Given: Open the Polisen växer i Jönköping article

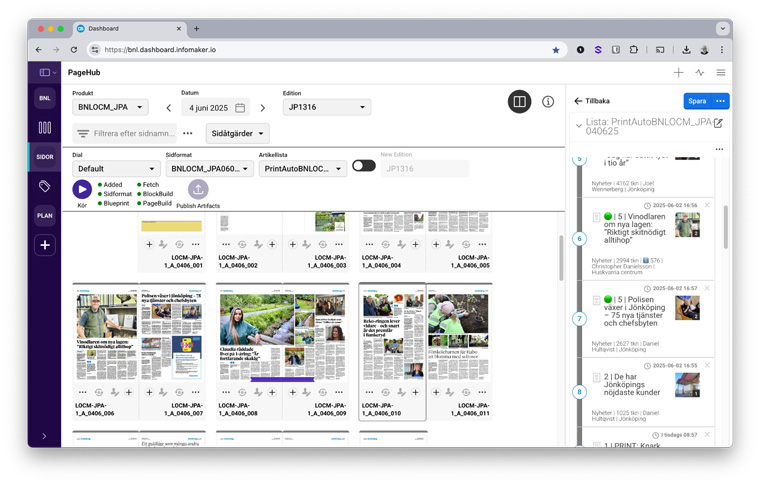Looking at the screenshot, I should pos(634,312).
